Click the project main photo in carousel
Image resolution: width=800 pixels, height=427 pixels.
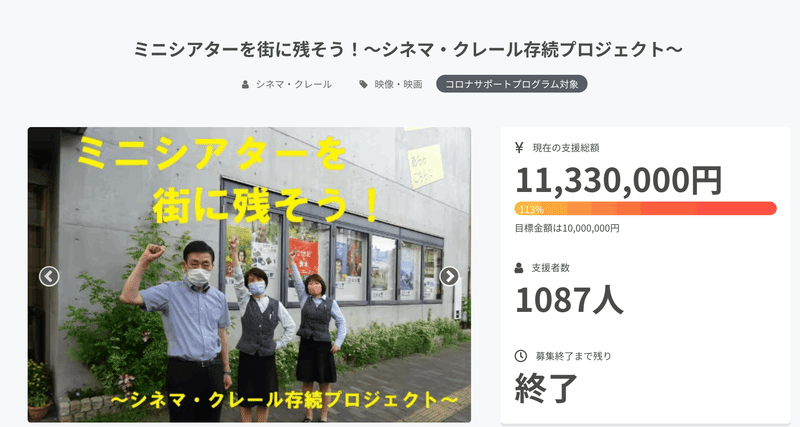coord(249,274)
